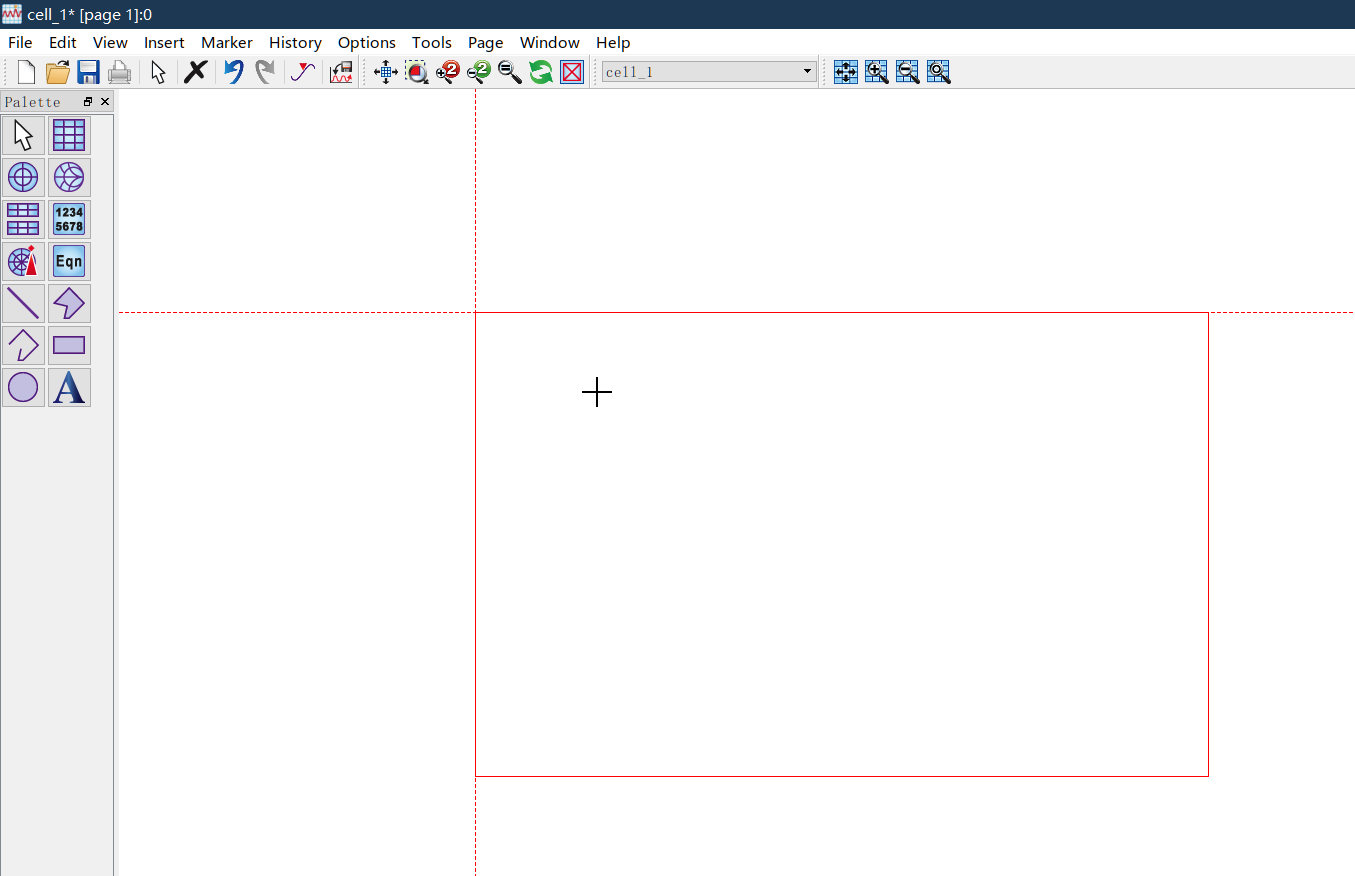Open the Insert menu
Screen dimensions: 1355x876
point(164,42)
